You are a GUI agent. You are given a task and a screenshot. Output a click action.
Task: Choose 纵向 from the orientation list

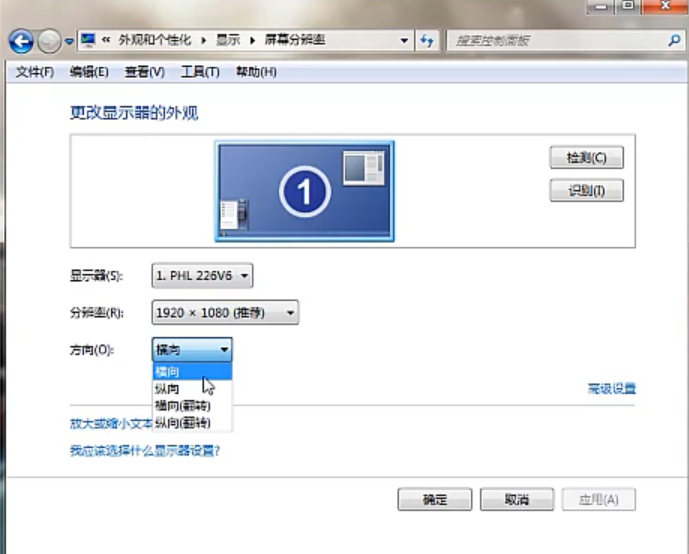point(167,388)
